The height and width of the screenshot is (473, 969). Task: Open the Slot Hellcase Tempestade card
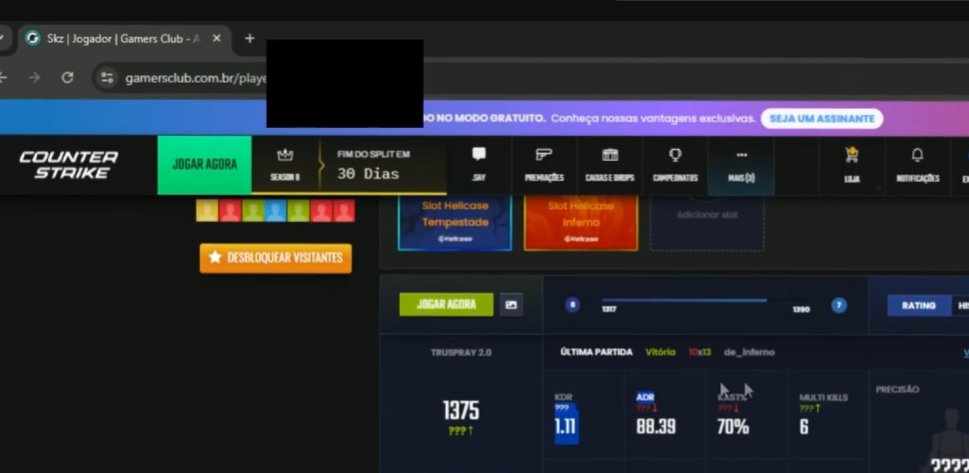(455, 223)
